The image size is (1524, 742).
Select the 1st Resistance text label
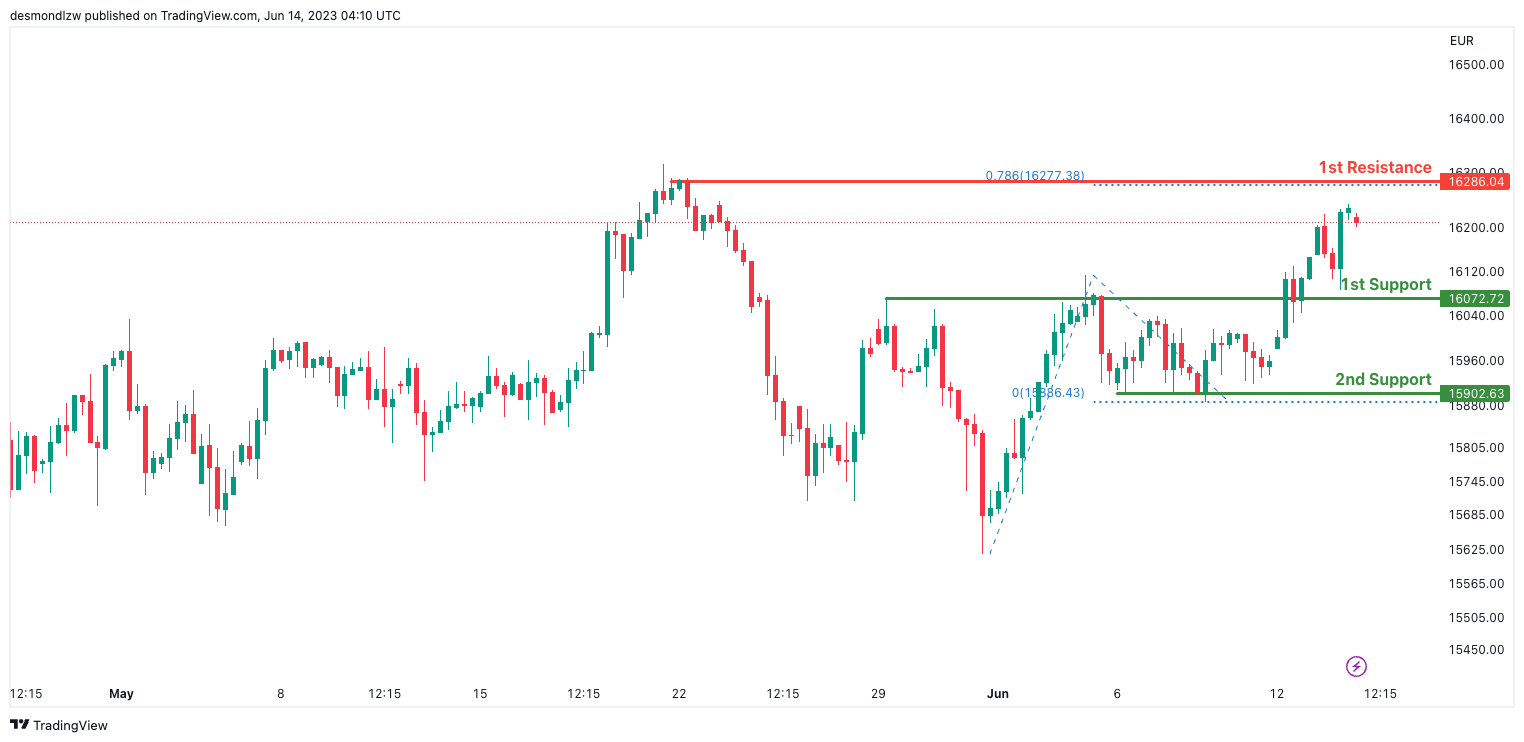(1374, 167)
